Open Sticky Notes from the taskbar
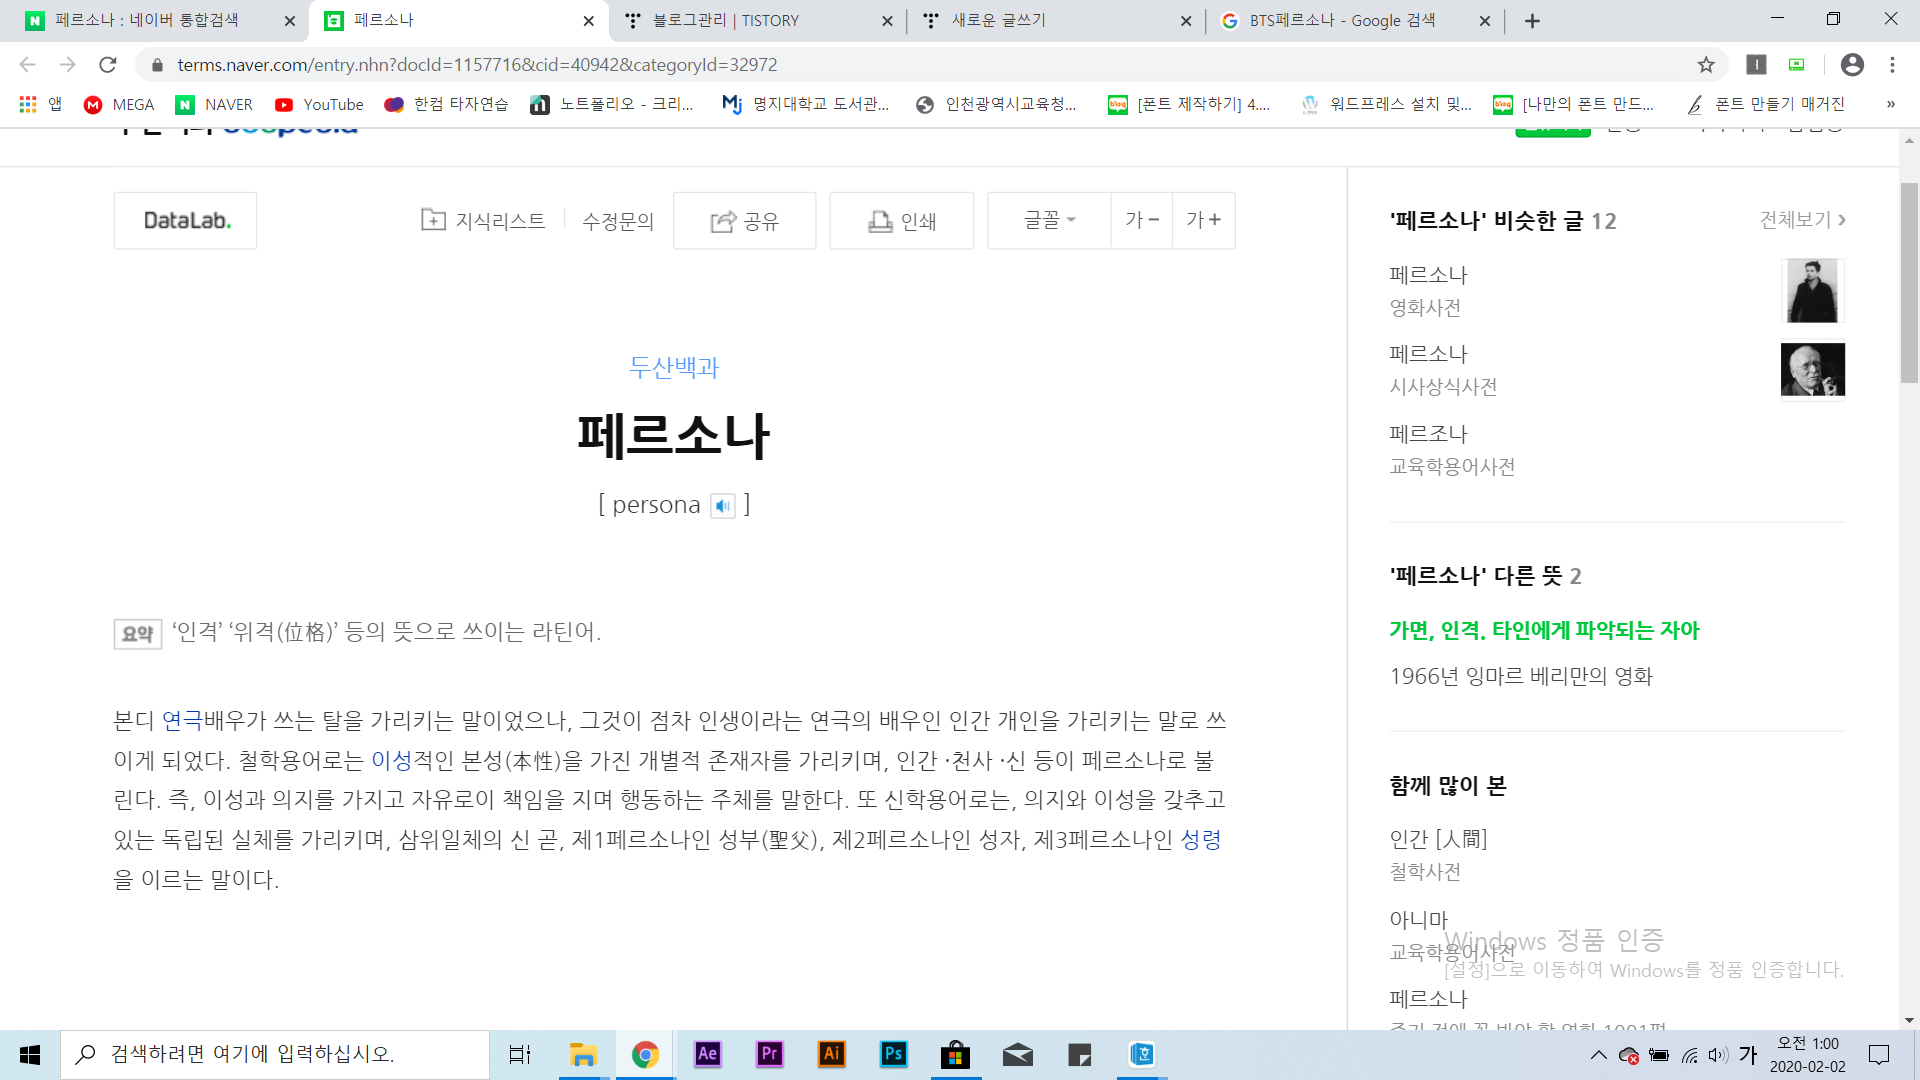 tap(1079, 1055)
